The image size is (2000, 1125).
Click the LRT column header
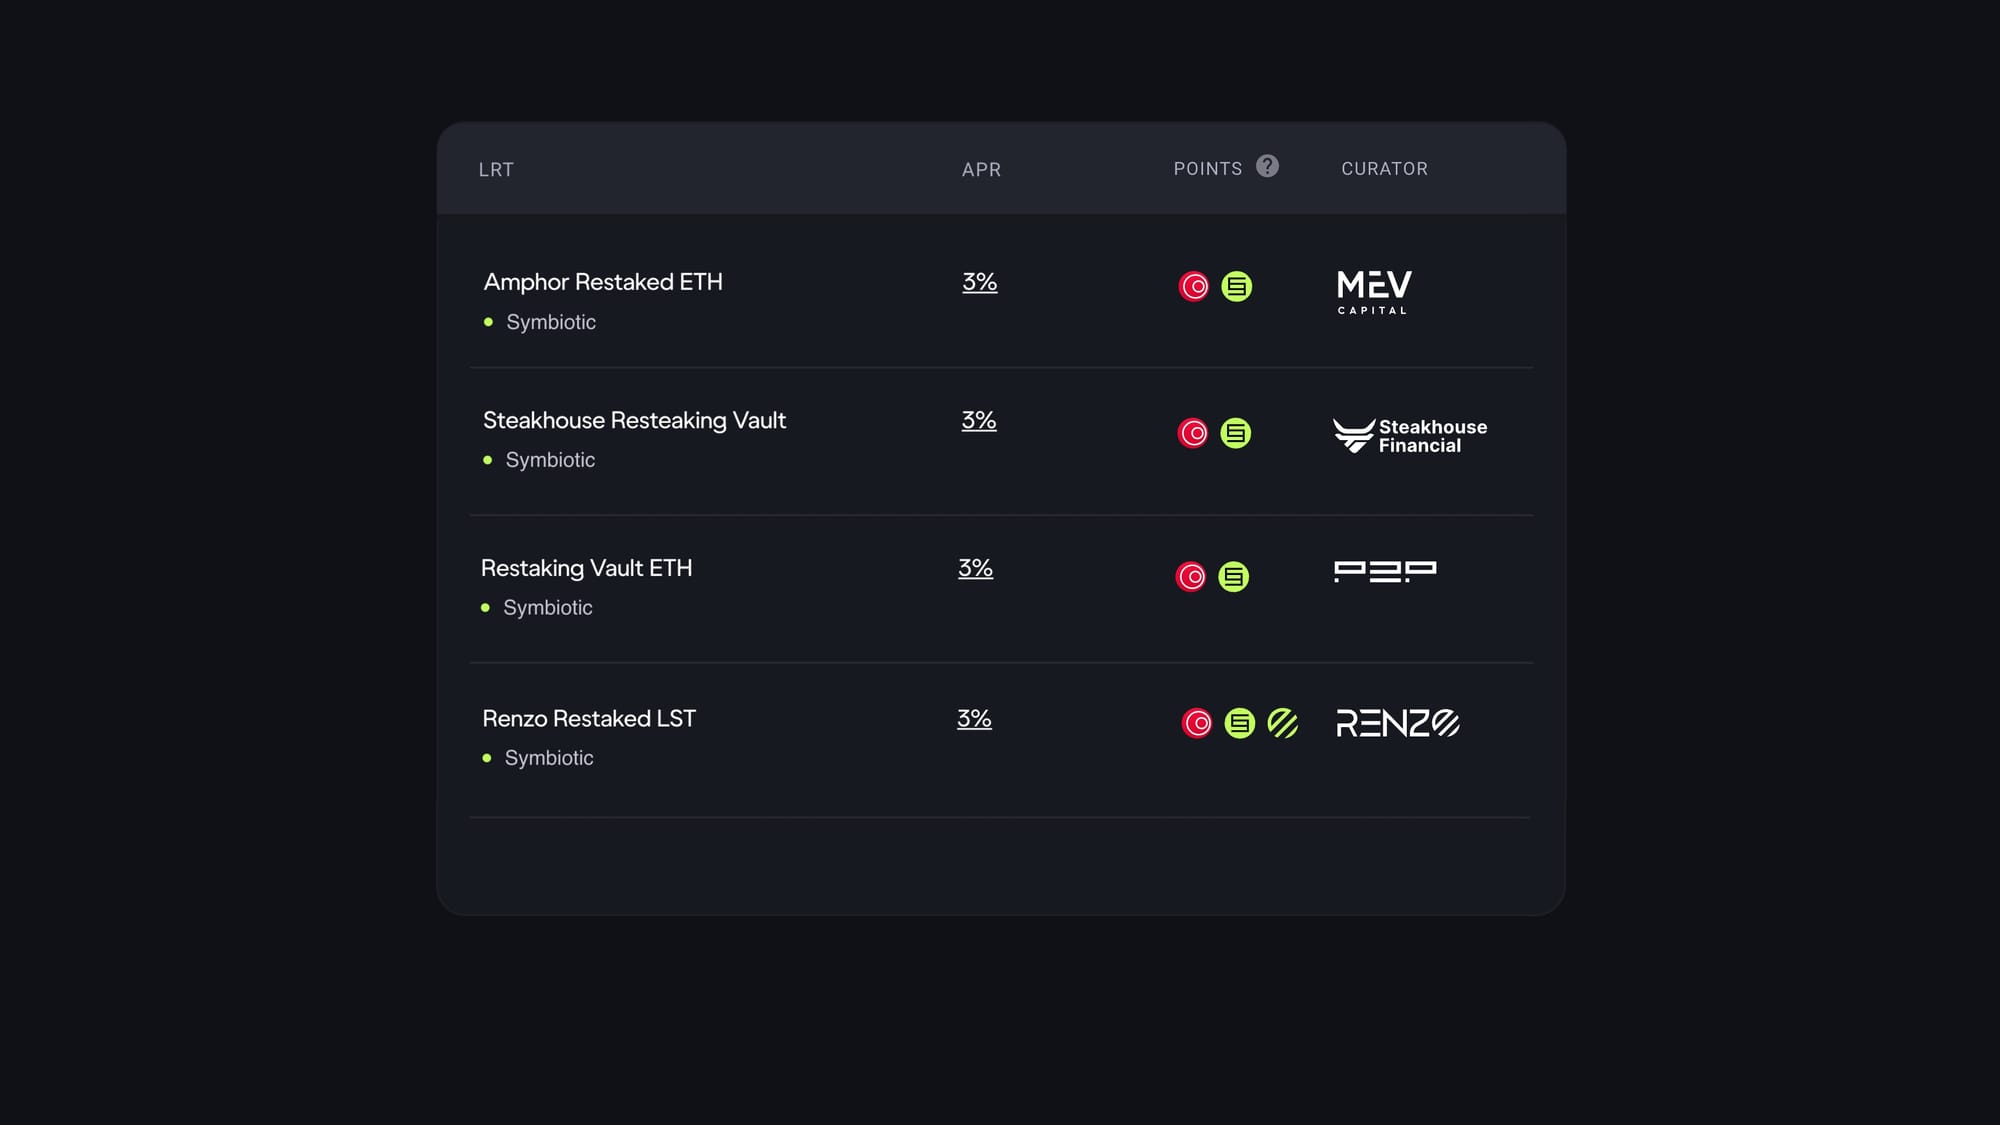[496, 170]
